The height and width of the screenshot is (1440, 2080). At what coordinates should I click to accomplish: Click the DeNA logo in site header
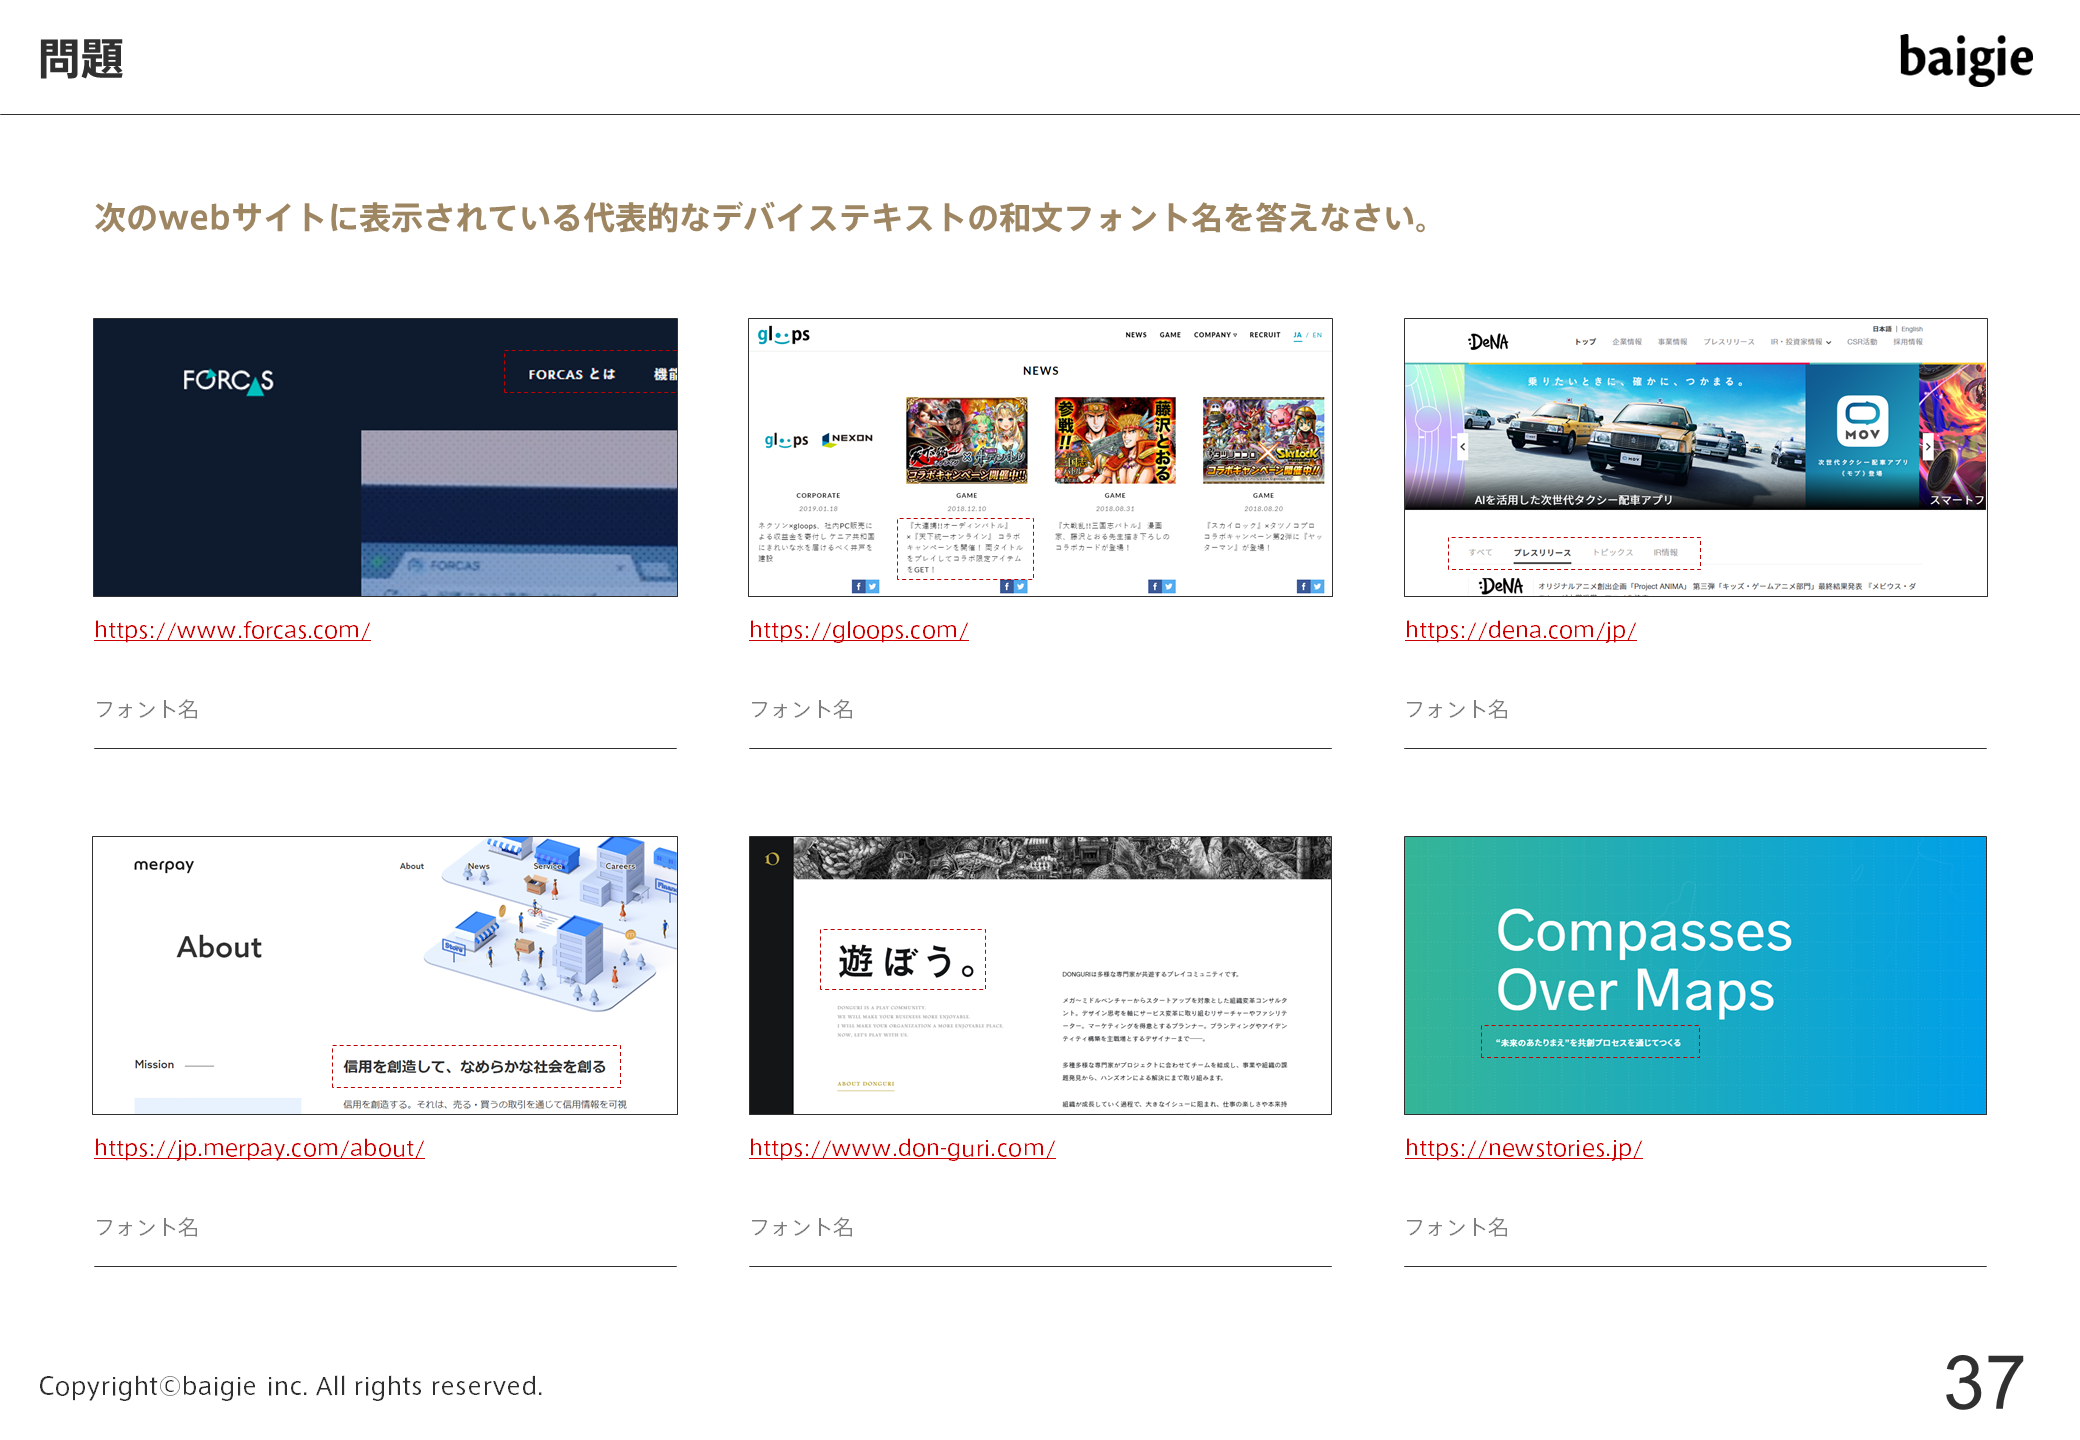tap(1488, 342)
